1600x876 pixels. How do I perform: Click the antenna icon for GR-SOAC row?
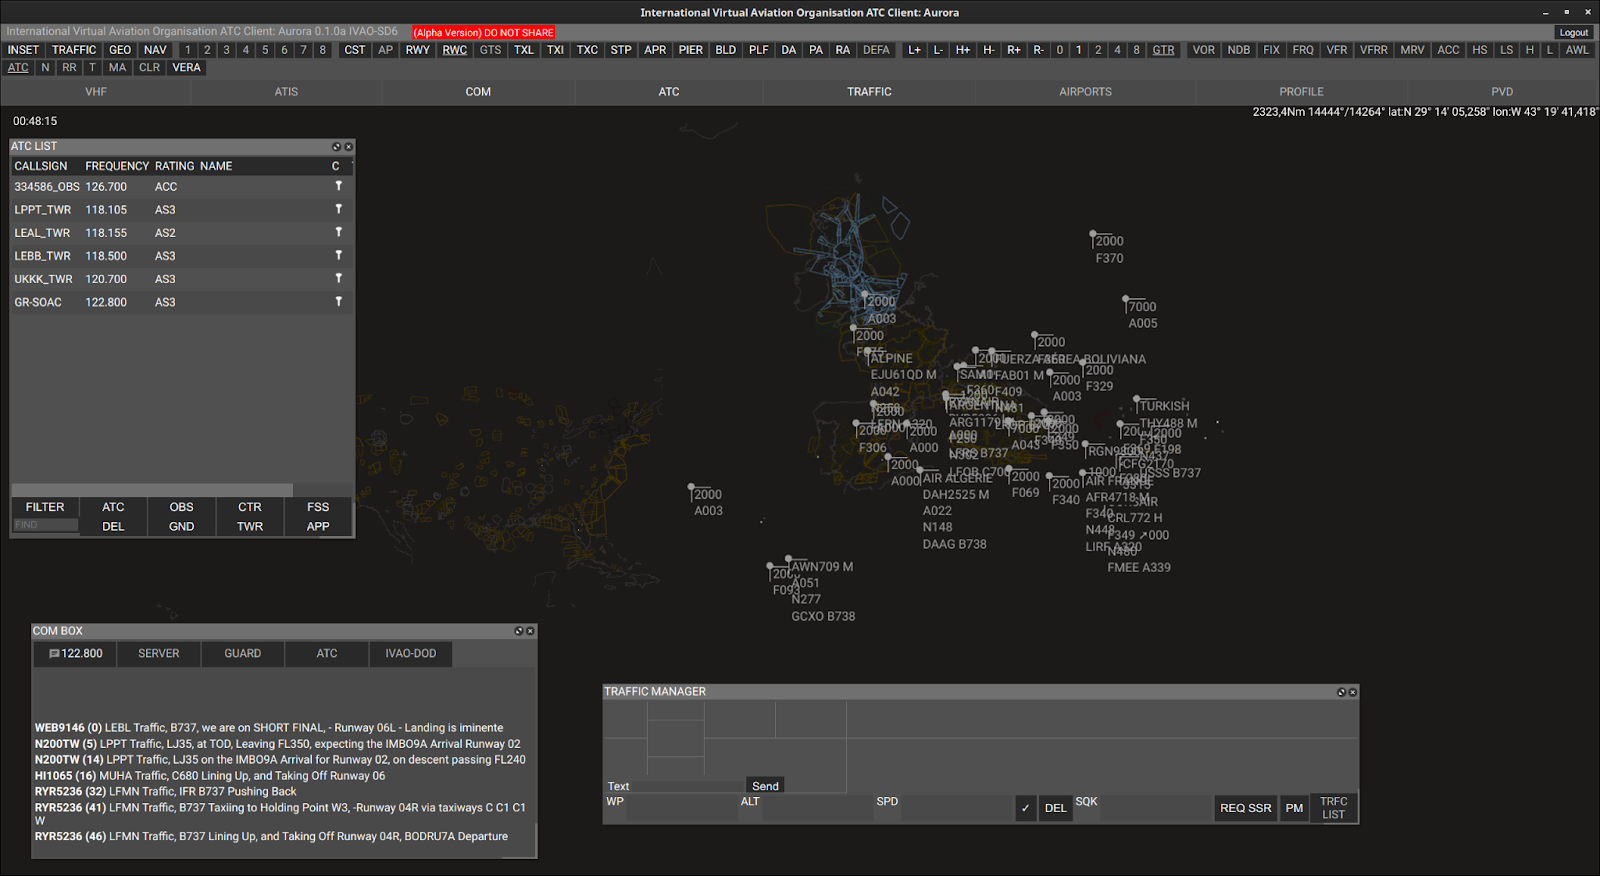(x=338, y=301)
